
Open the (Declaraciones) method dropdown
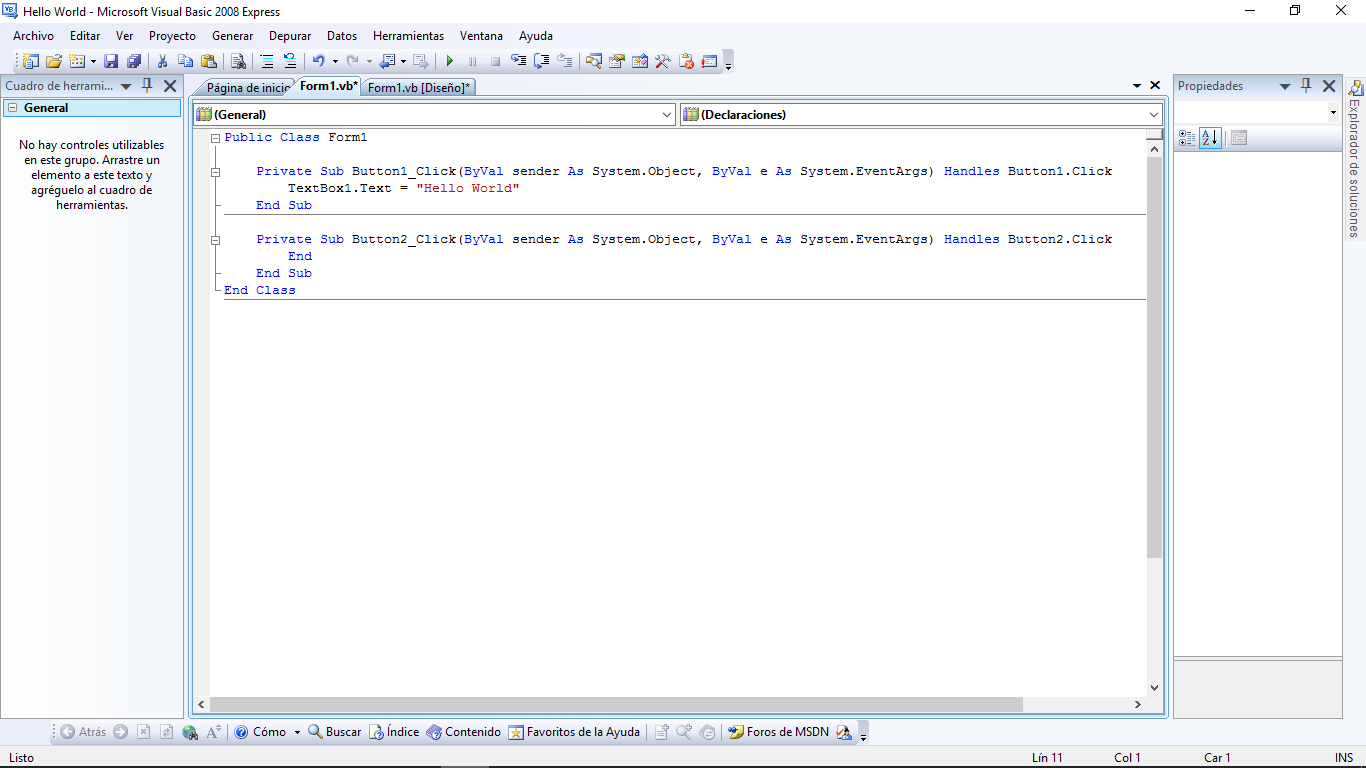point(1154,115)
